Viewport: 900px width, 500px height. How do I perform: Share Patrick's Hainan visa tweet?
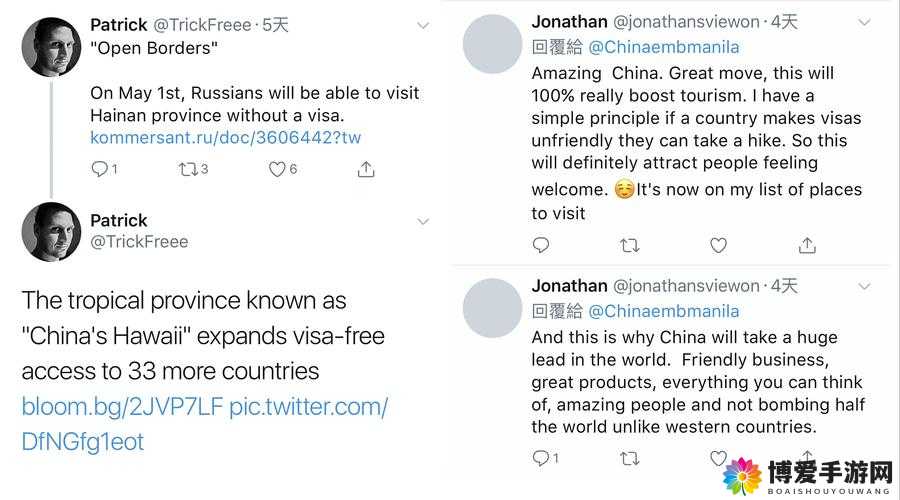[x=366, y=169]
